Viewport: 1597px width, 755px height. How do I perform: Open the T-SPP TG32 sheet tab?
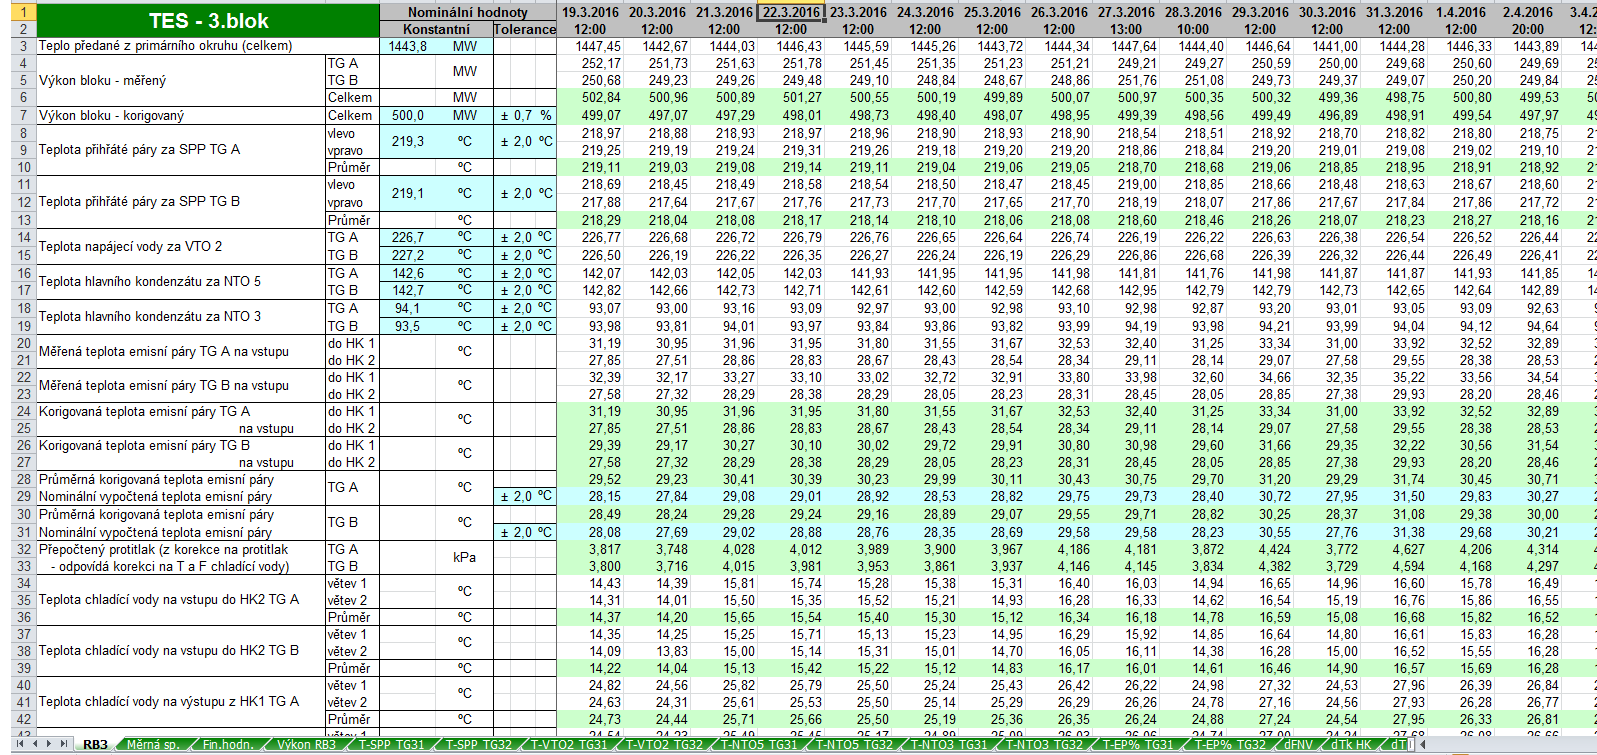coord(478,744)
